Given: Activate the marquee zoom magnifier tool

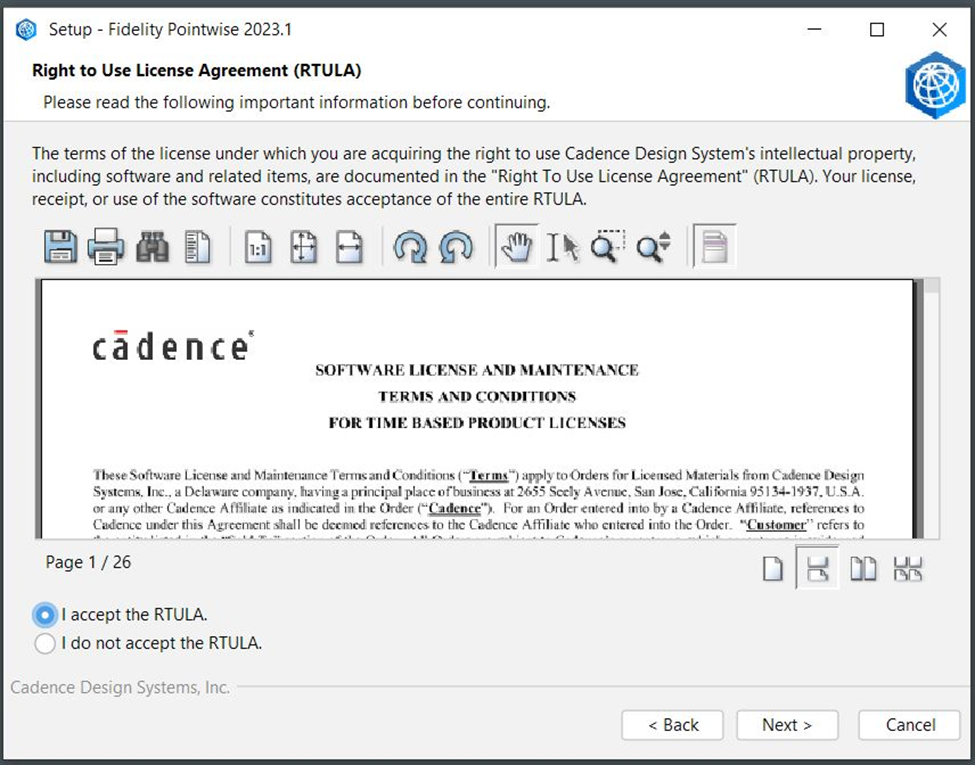Looking at the screenshot, I should (607, 247).
